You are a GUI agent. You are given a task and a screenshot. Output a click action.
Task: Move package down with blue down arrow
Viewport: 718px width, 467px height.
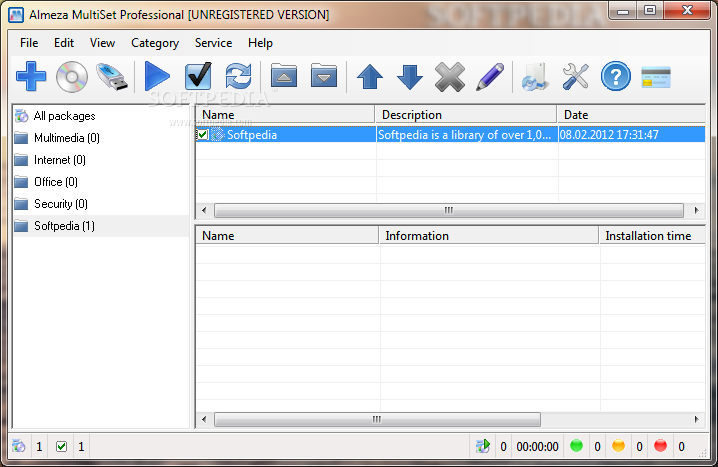coord(410,76)
